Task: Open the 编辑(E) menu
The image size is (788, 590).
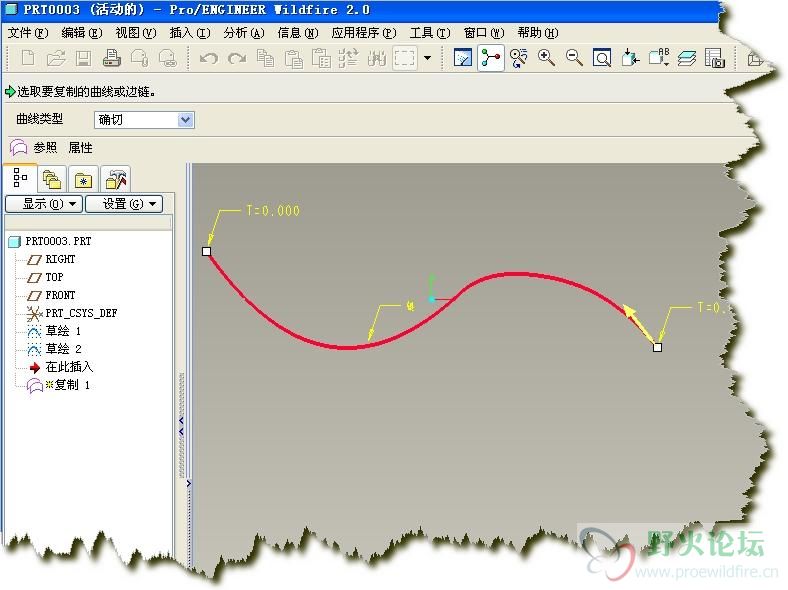Action: tap(82, 33)
